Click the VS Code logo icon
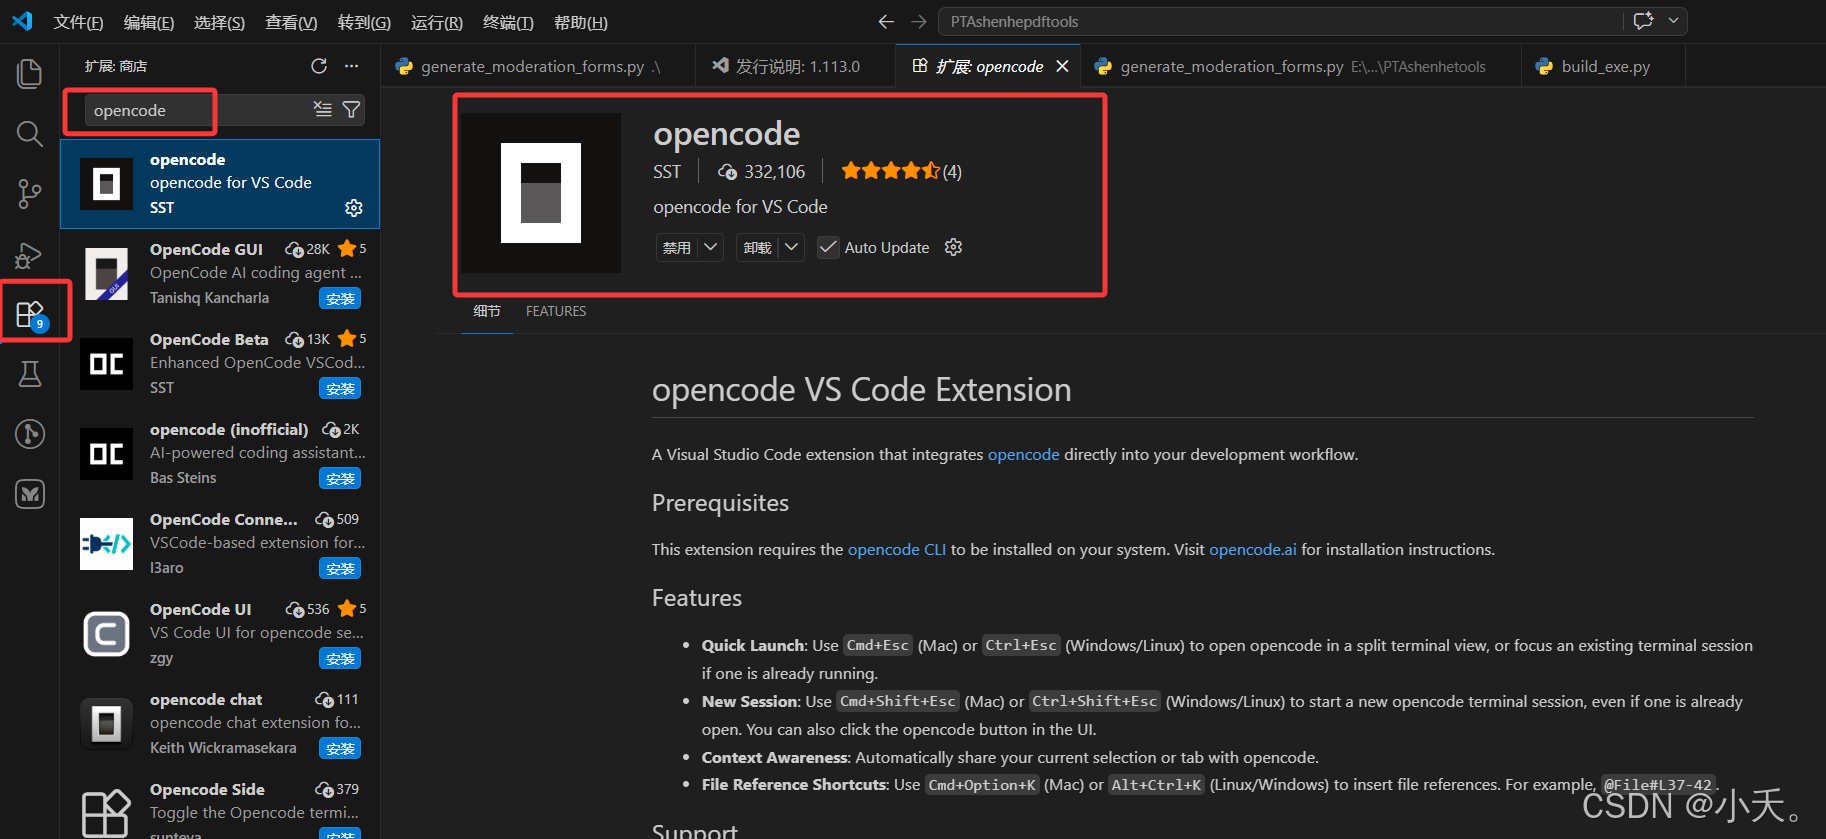 [x=22, y=21]
